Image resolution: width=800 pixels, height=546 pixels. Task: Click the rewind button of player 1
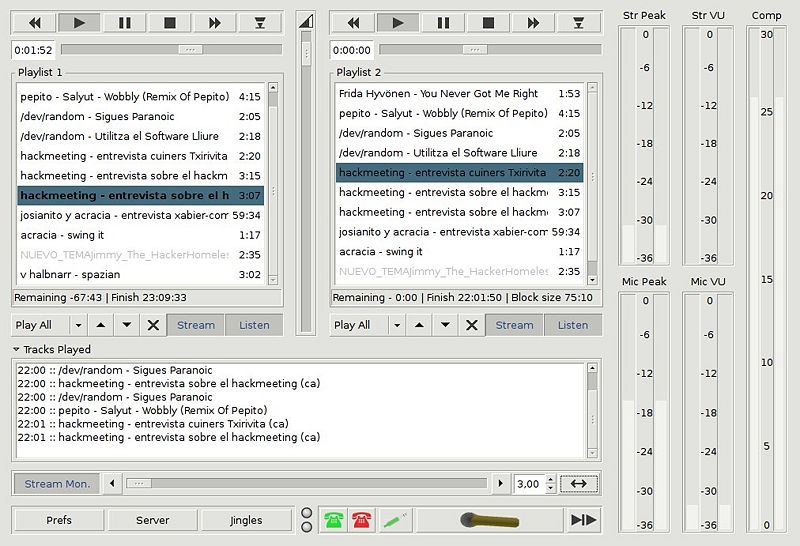[34, 23]
